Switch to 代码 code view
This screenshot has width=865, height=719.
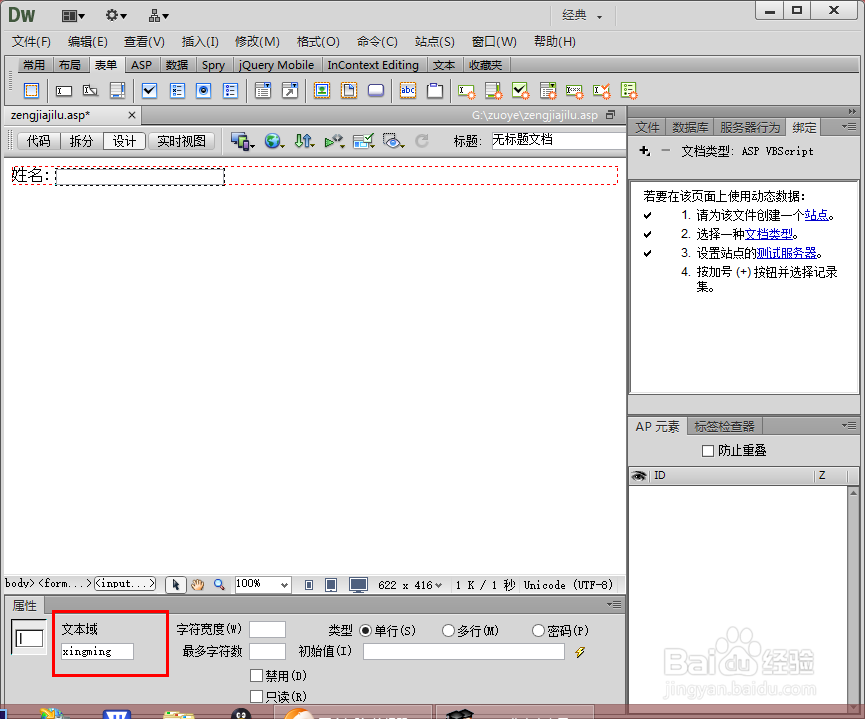pyautogui.click(x=38, y=141)
